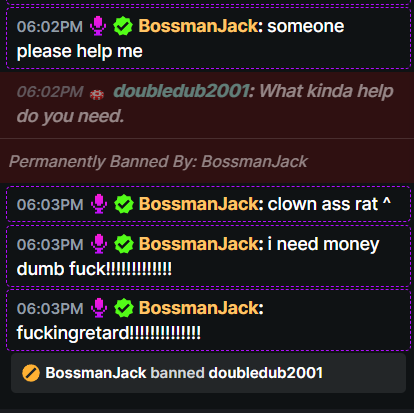Click the green verified badge beside the 06:02PM BossmanJack message
Viewport: 414px width, 413px height.
[123, 26]
